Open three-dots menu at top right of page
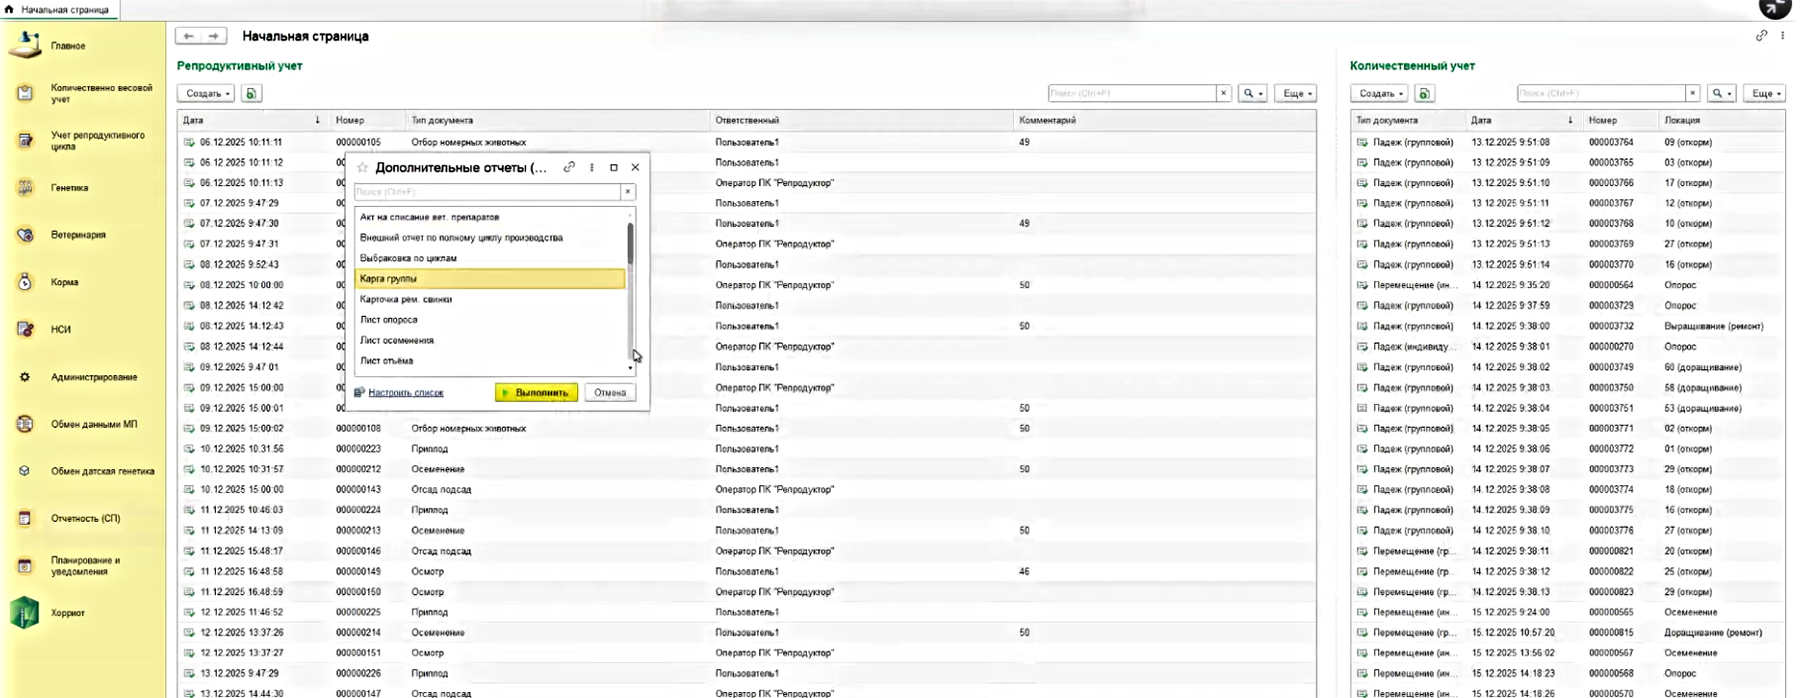The image size is (1800, 698). (1782, 36)
